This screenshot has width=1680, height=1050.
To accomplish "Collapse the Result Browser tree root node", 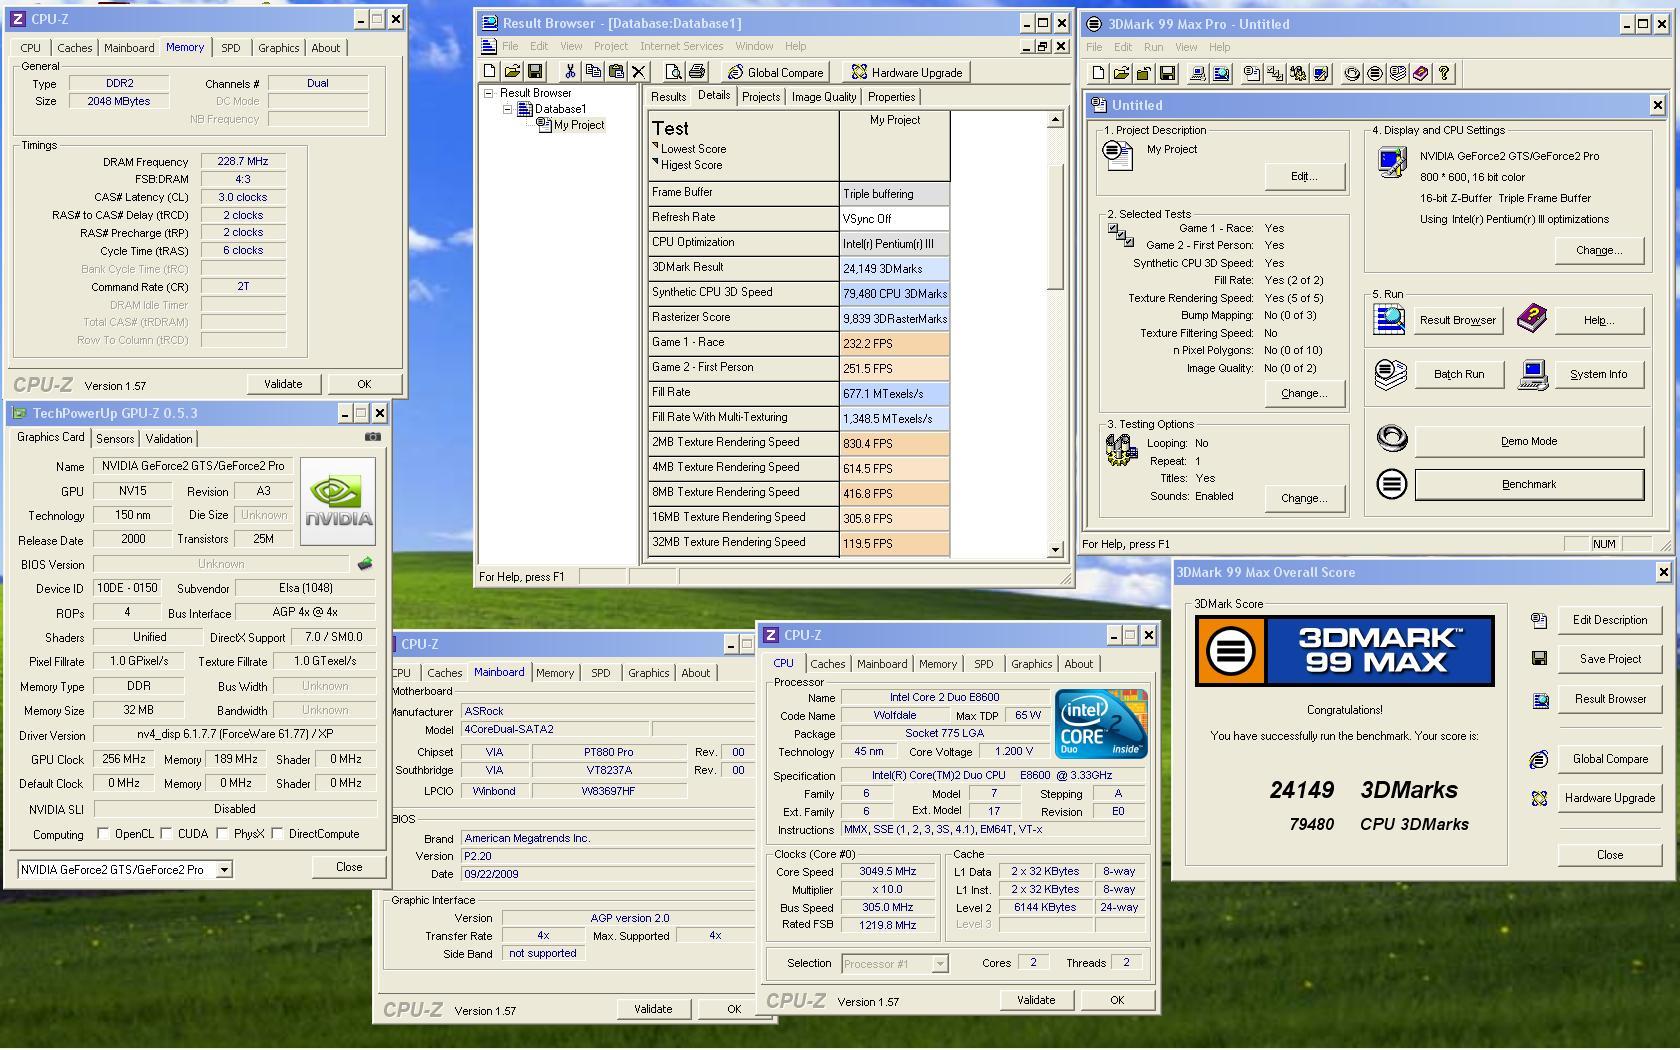I will pyautogui.click(x=489, y=93).
